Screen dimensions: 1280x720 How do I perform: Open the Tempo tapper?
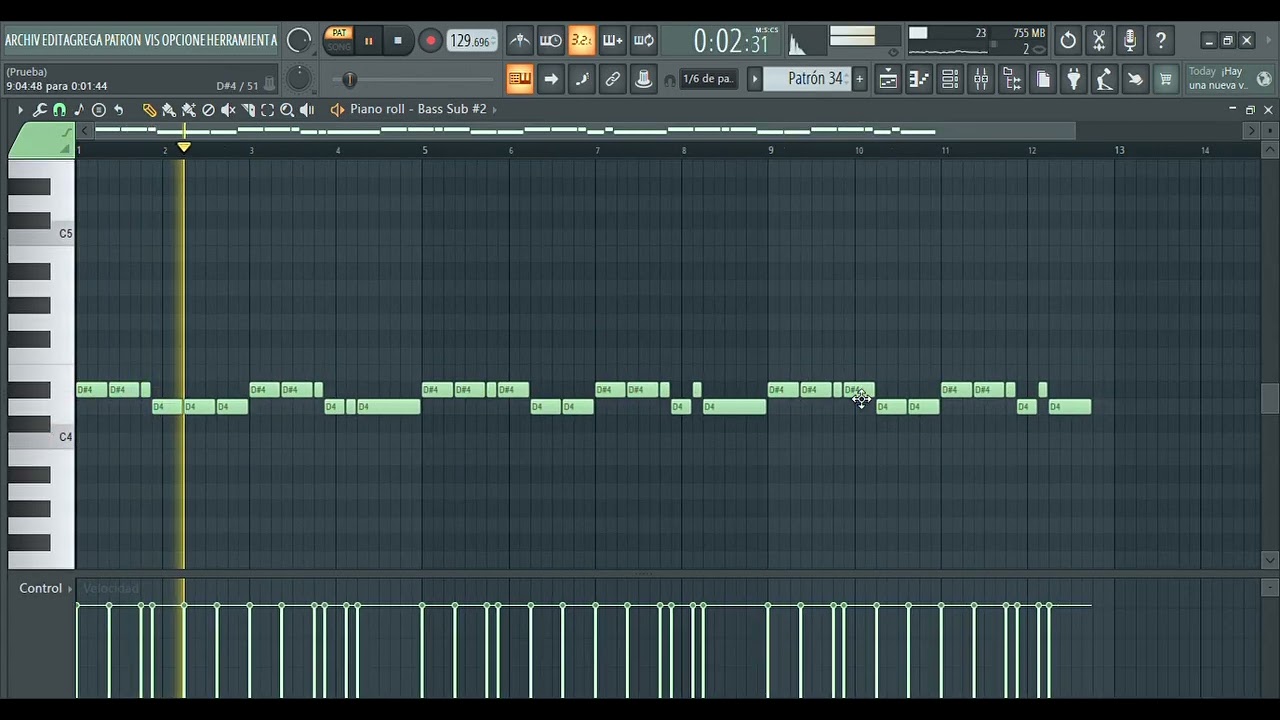coord(1104,79)
